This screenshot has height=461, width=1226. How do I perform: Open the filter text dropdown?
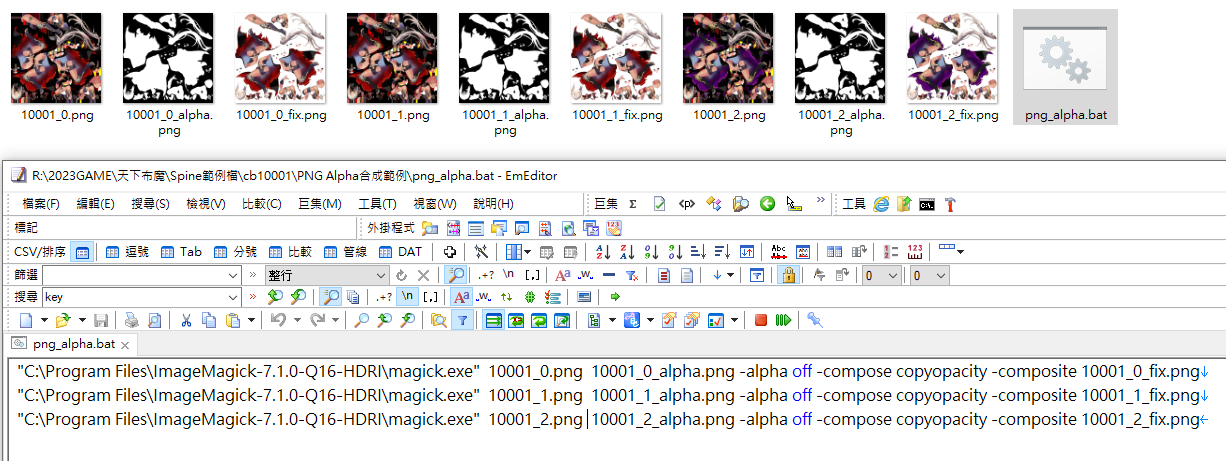click(x=233, y=275)
